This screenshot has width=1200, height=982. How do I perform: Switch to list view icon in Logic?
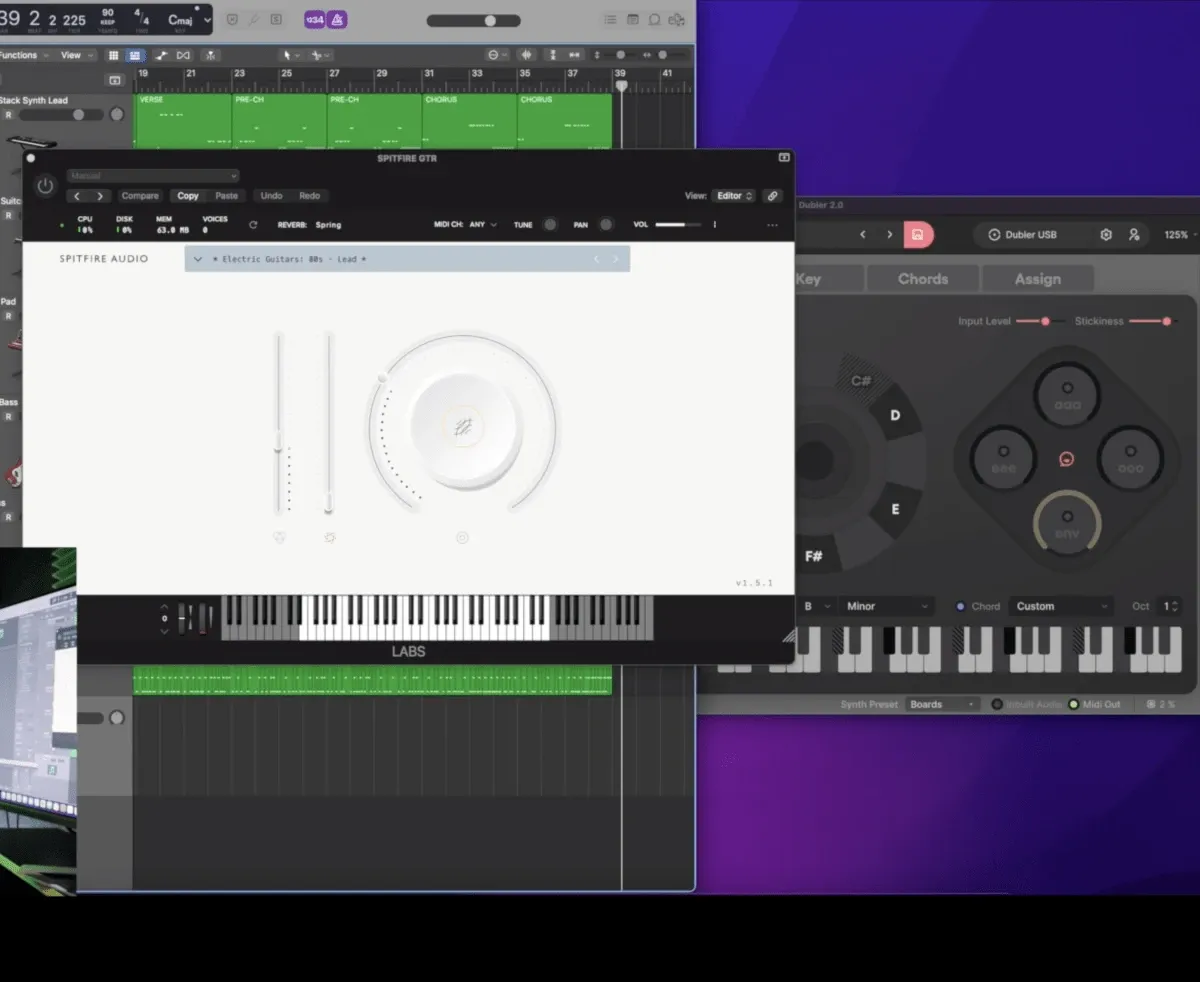(134, 55)
